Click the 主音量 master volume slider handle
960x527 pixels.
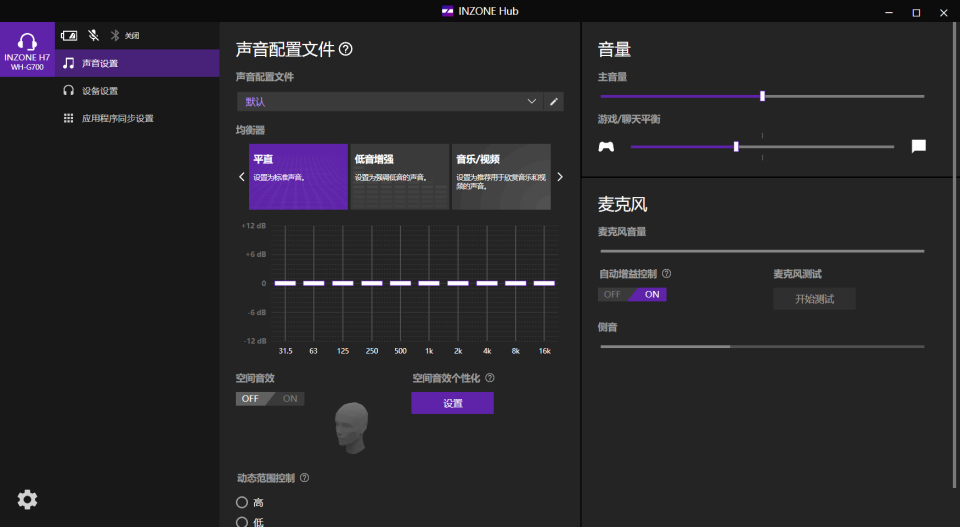[762, 96]
